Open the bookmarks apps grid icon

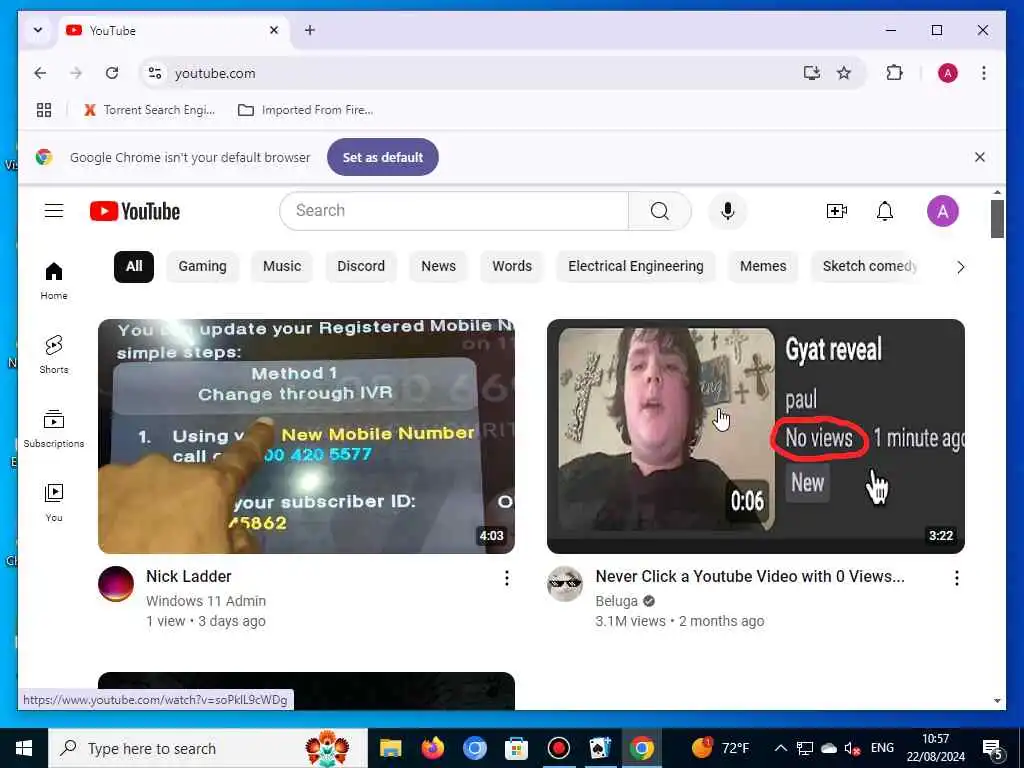[44, 110]
